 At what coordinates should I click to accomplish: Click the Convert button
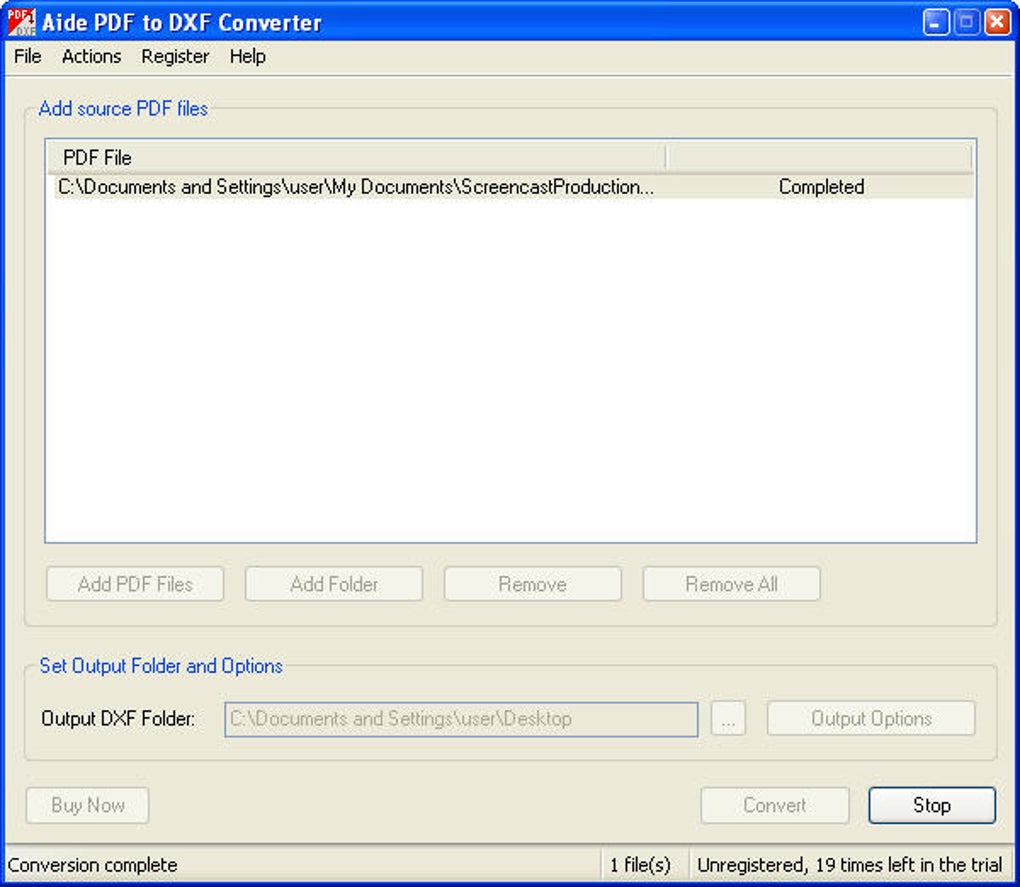pos(775,805)
